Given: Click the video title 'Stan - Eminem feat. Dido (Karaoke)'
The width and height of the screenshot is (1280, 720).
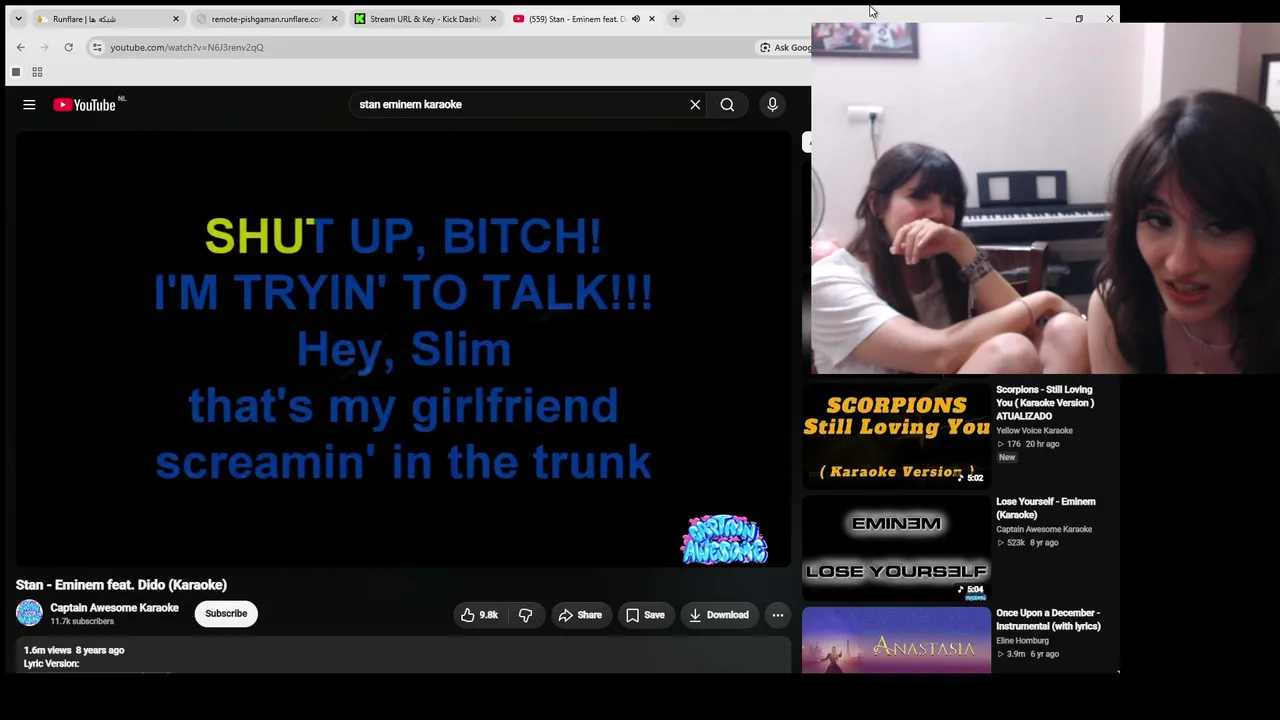Looking at the screenshot, I should 121,585.
